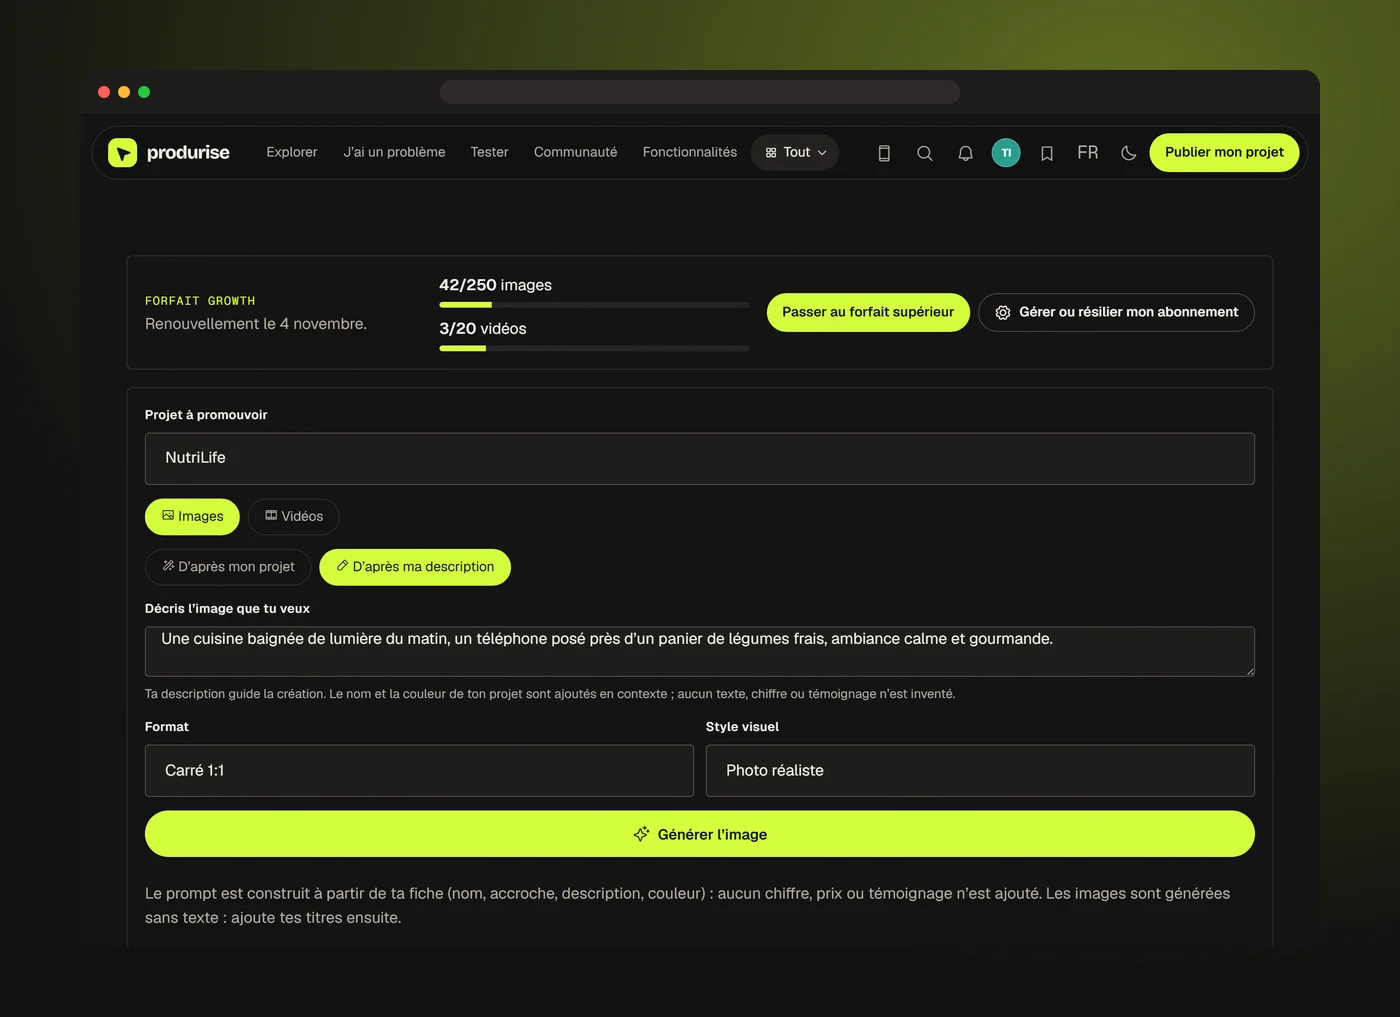Open the Photo réaliste style dropdown

pyautogui.click(x=980, y=771)
